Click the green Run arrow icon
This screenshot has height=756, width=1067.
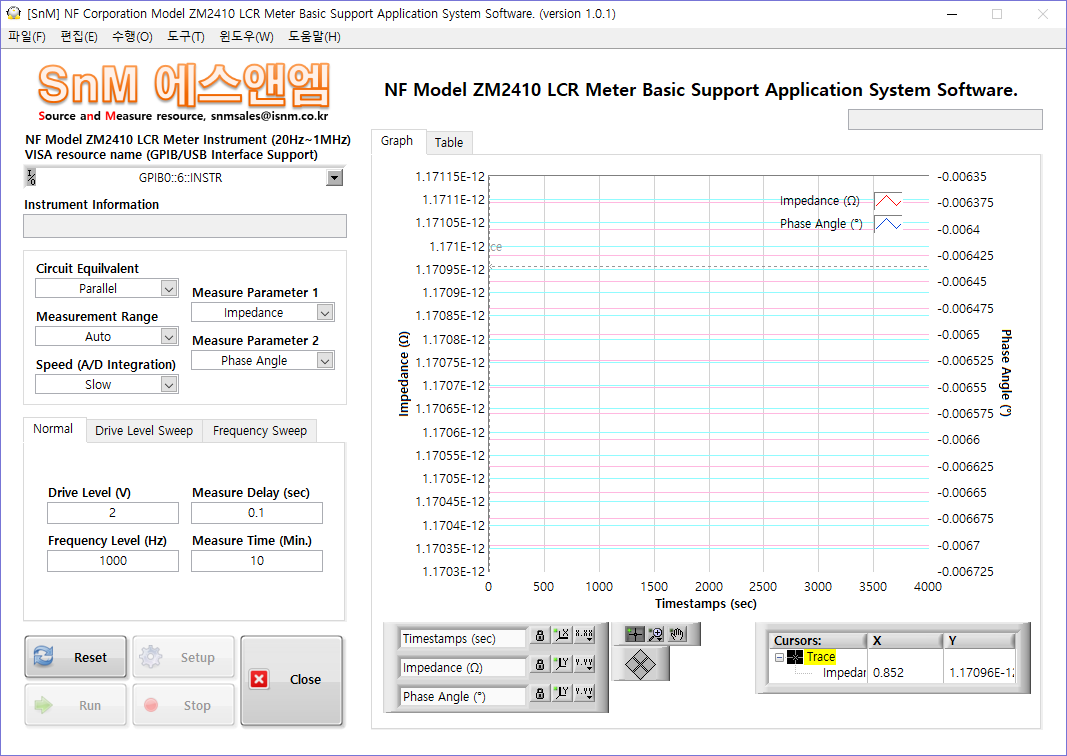click(x=44, y=705)
